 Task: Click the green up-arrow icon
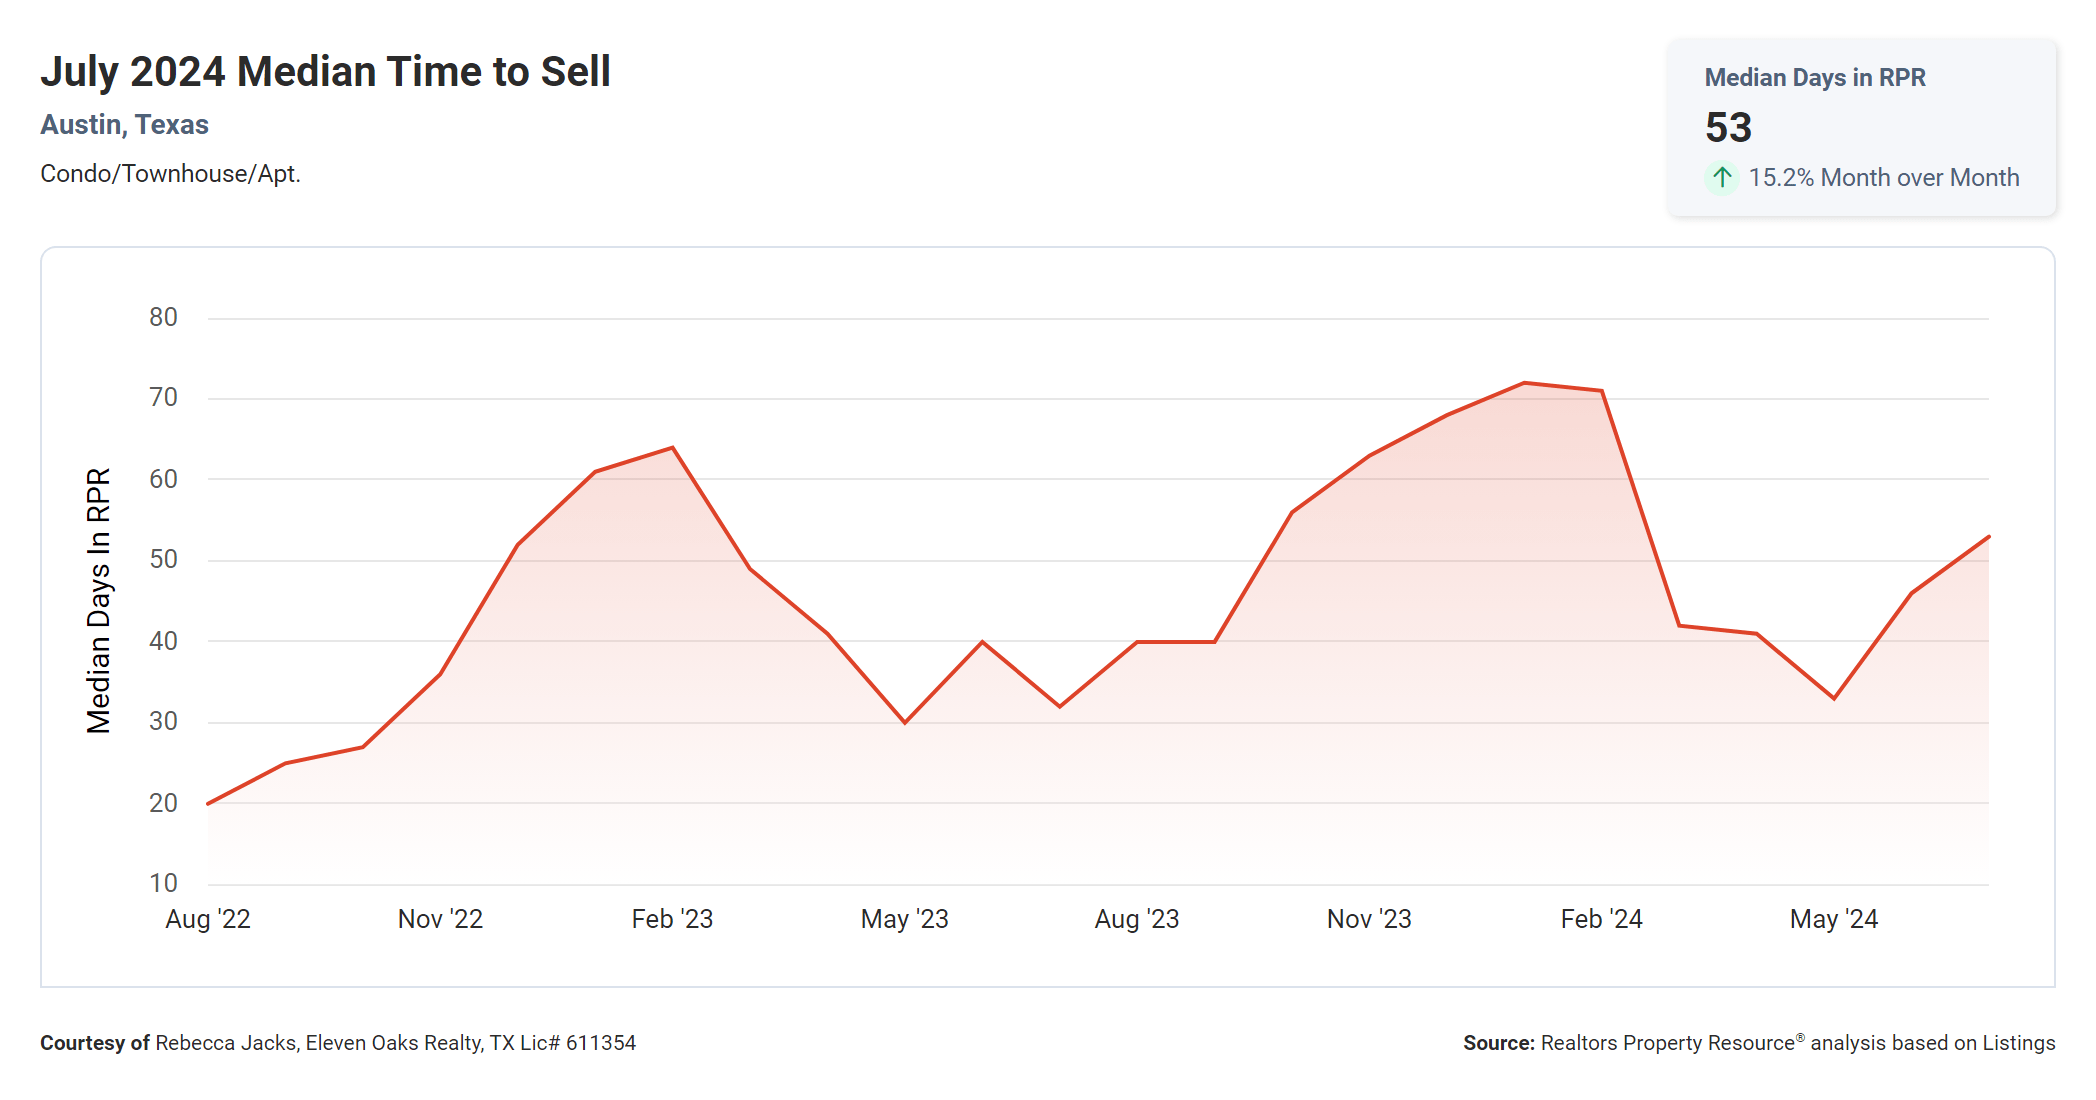(1721, 178)
